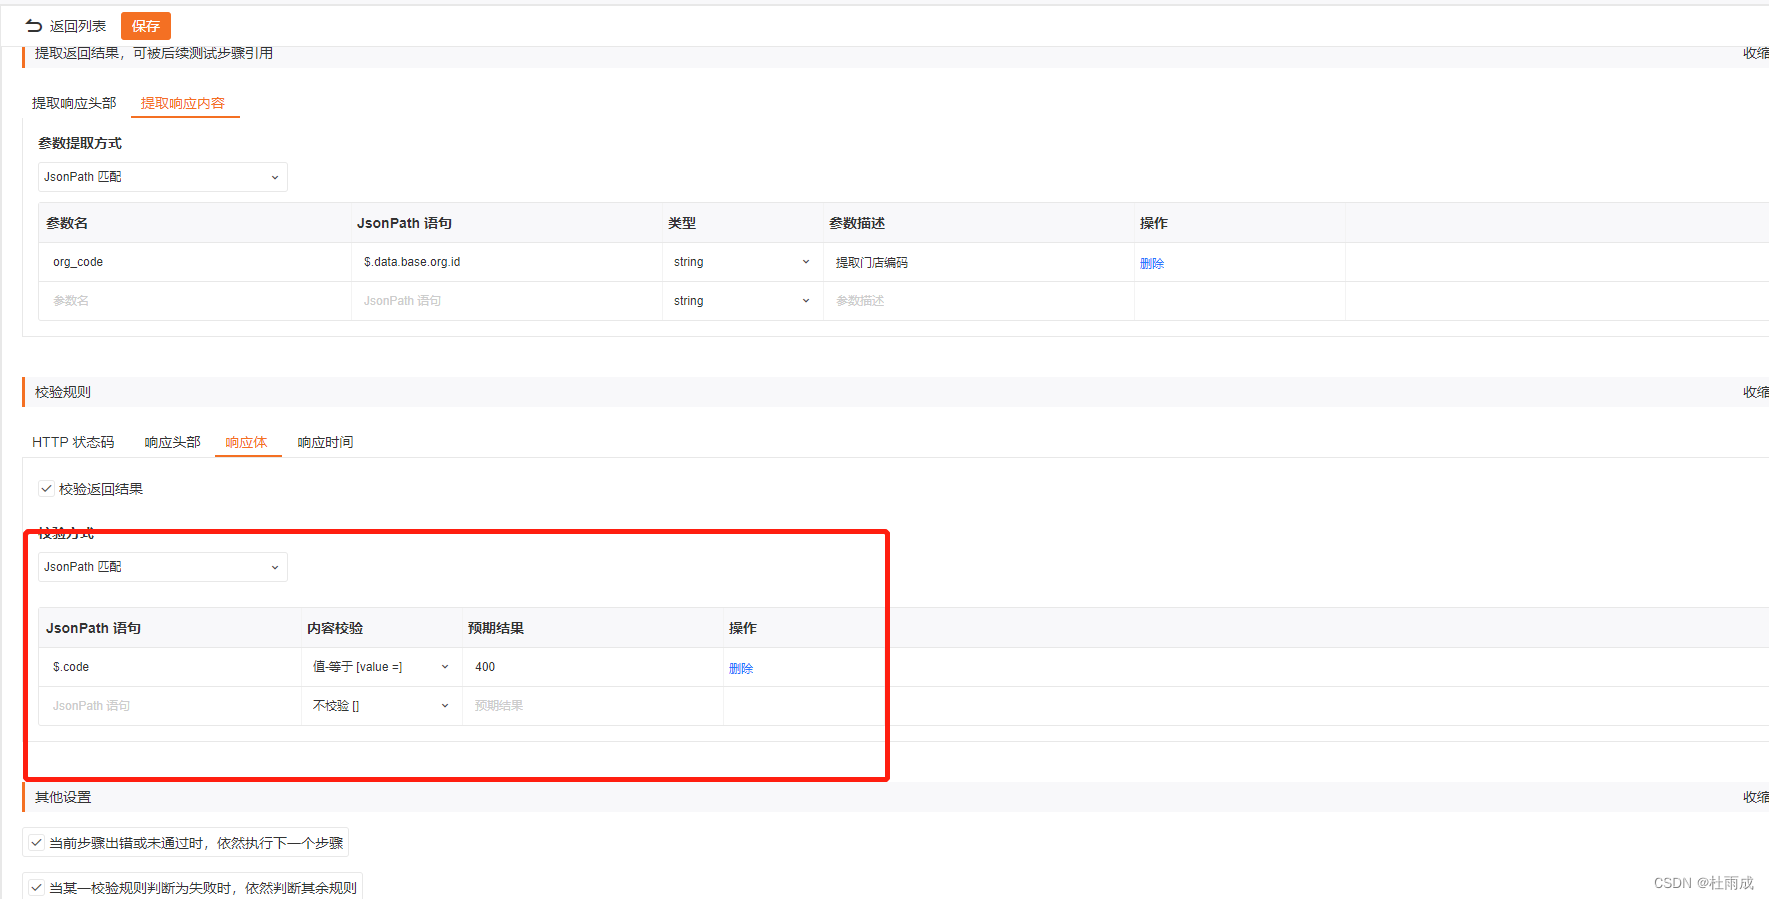
Task: Click the back arrow icon beside 返回列表
Action: click(x=34, y=26)
